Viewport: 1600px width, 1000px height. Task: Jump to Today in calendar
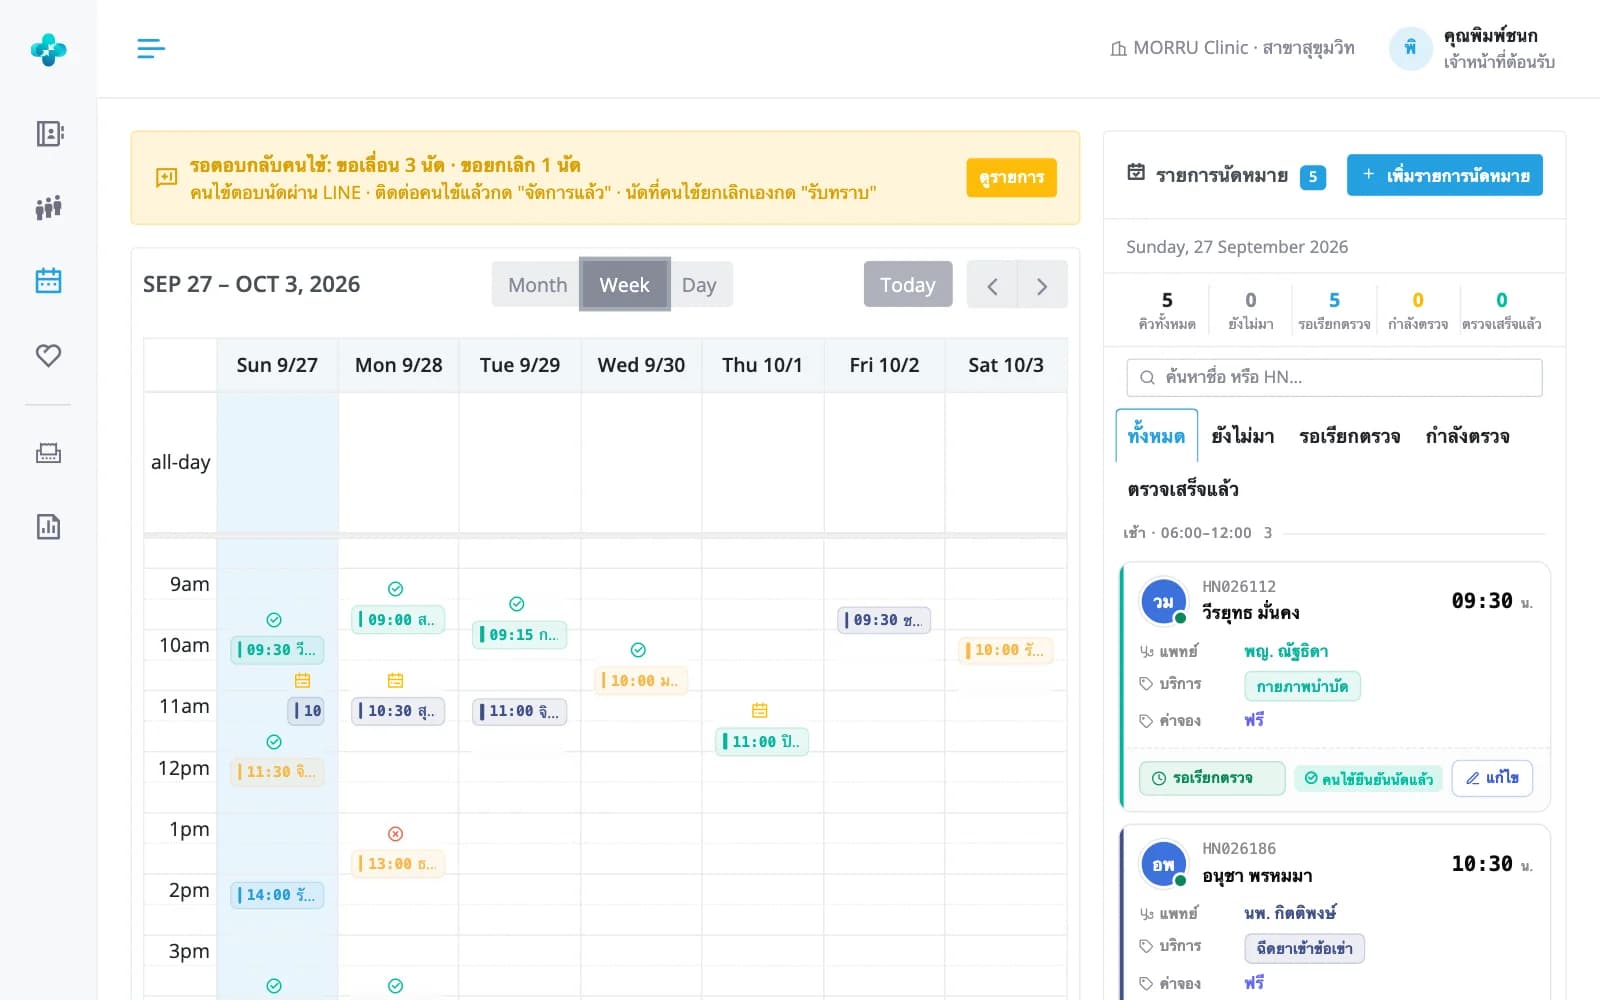point(908,285)
